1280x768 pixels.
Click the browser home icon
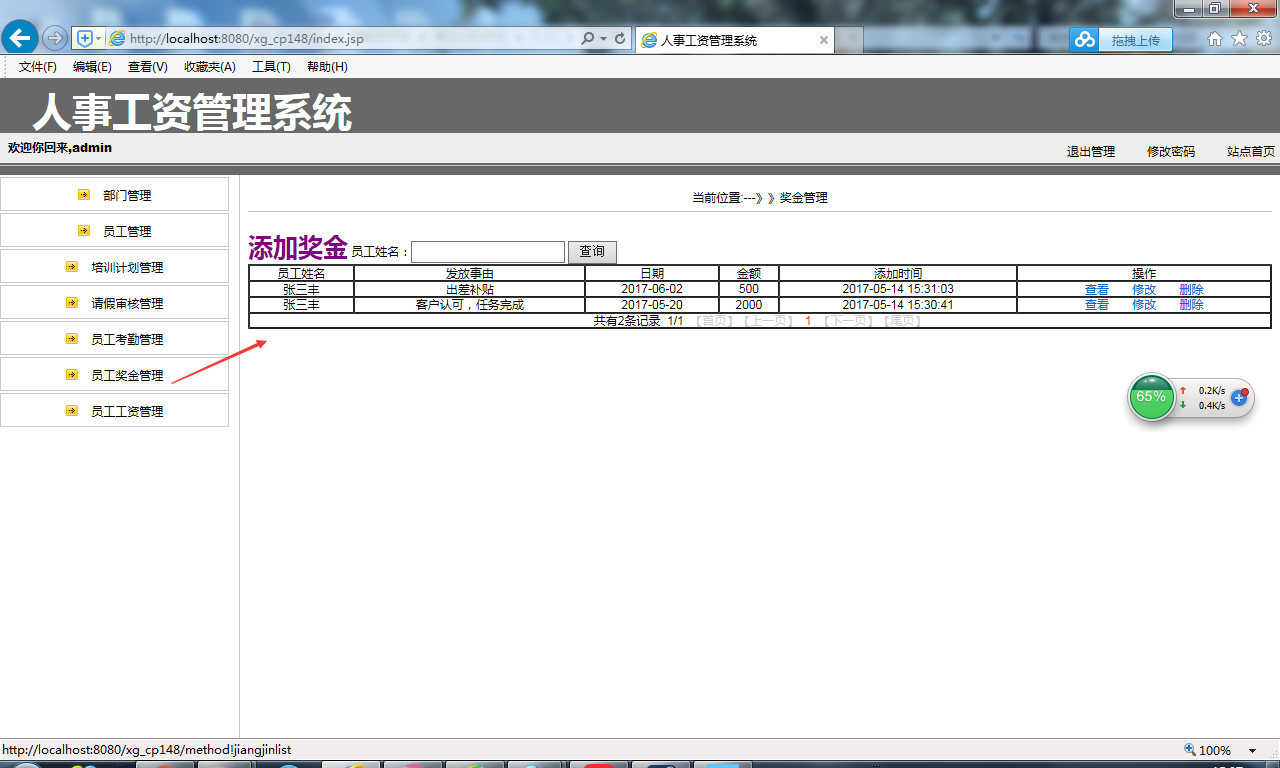(x=1215, y=38)
